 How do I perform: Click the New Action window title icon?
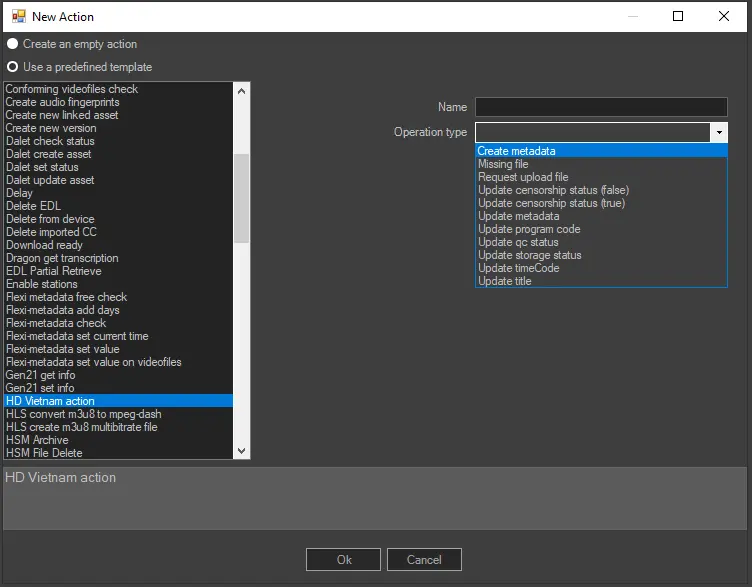[18, 16]
